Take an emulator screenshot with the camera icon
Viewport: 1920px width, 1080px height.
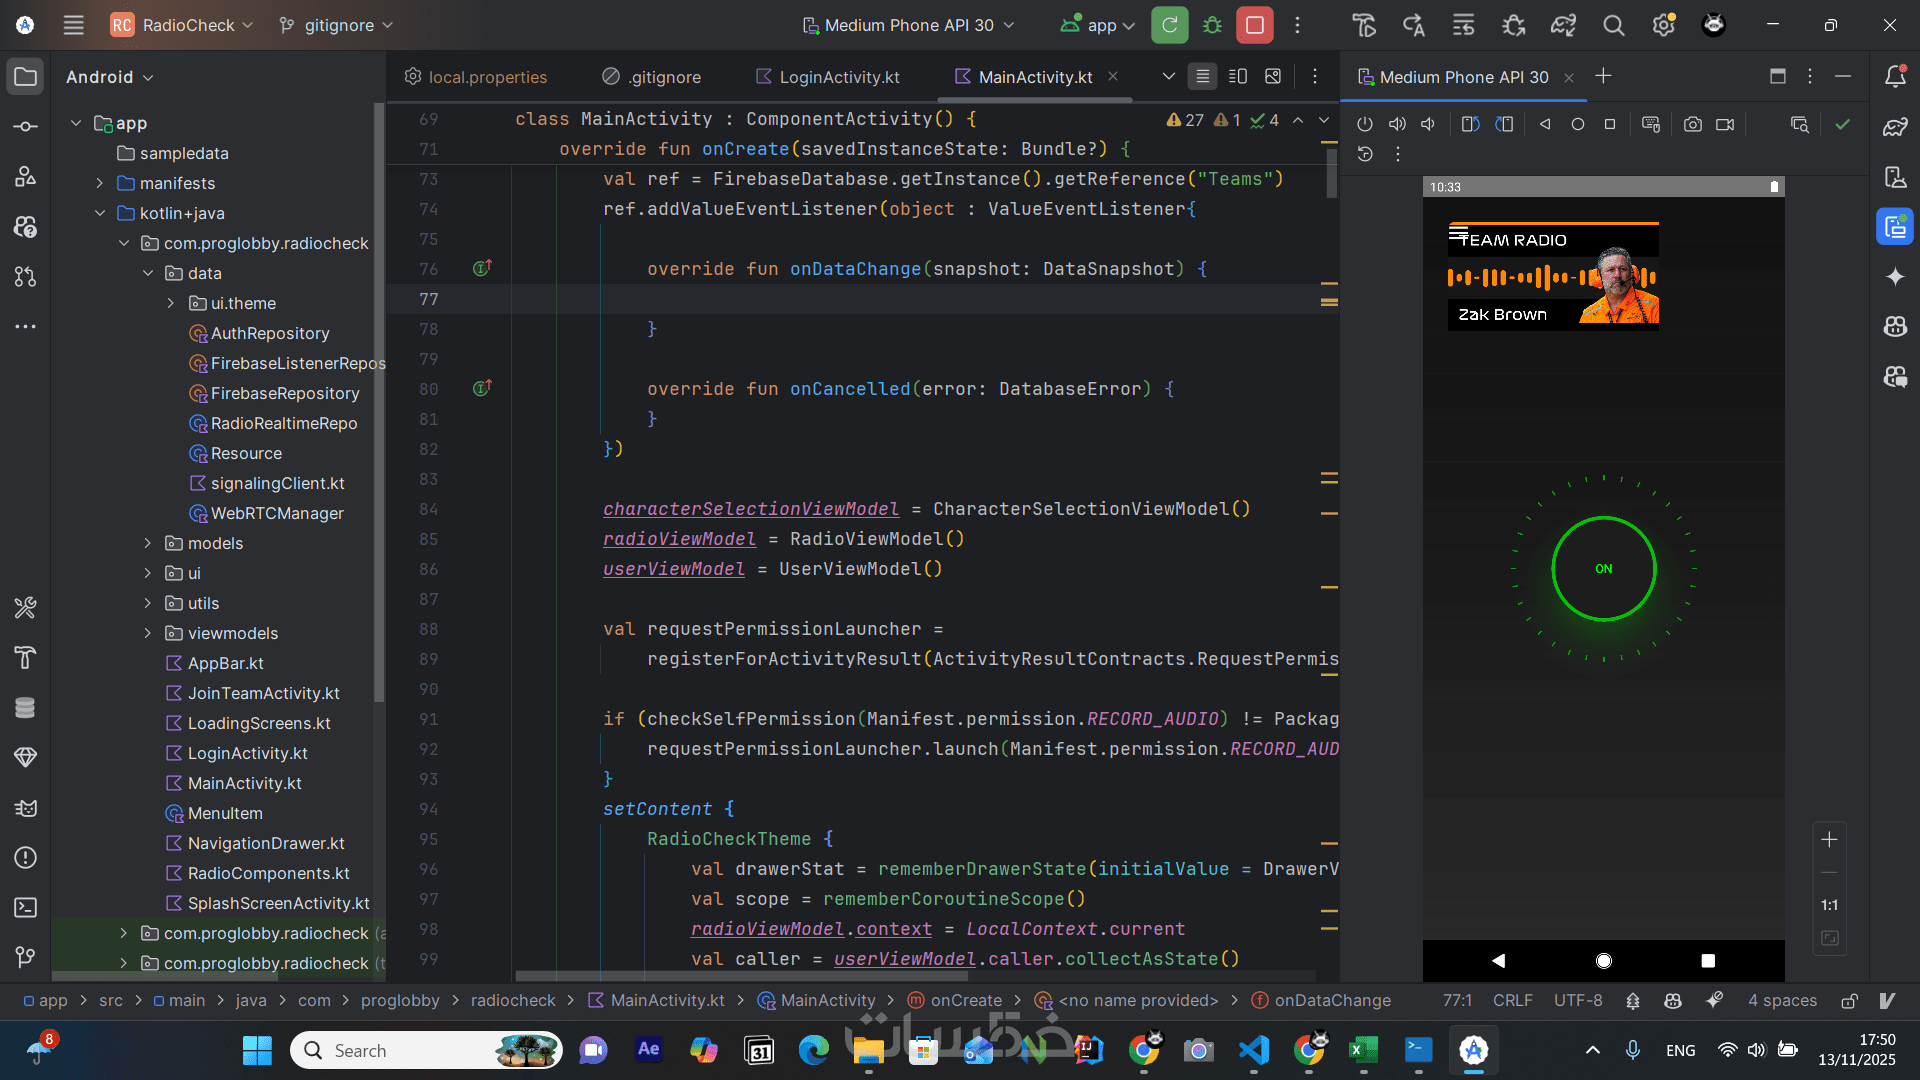(1692, 125)
